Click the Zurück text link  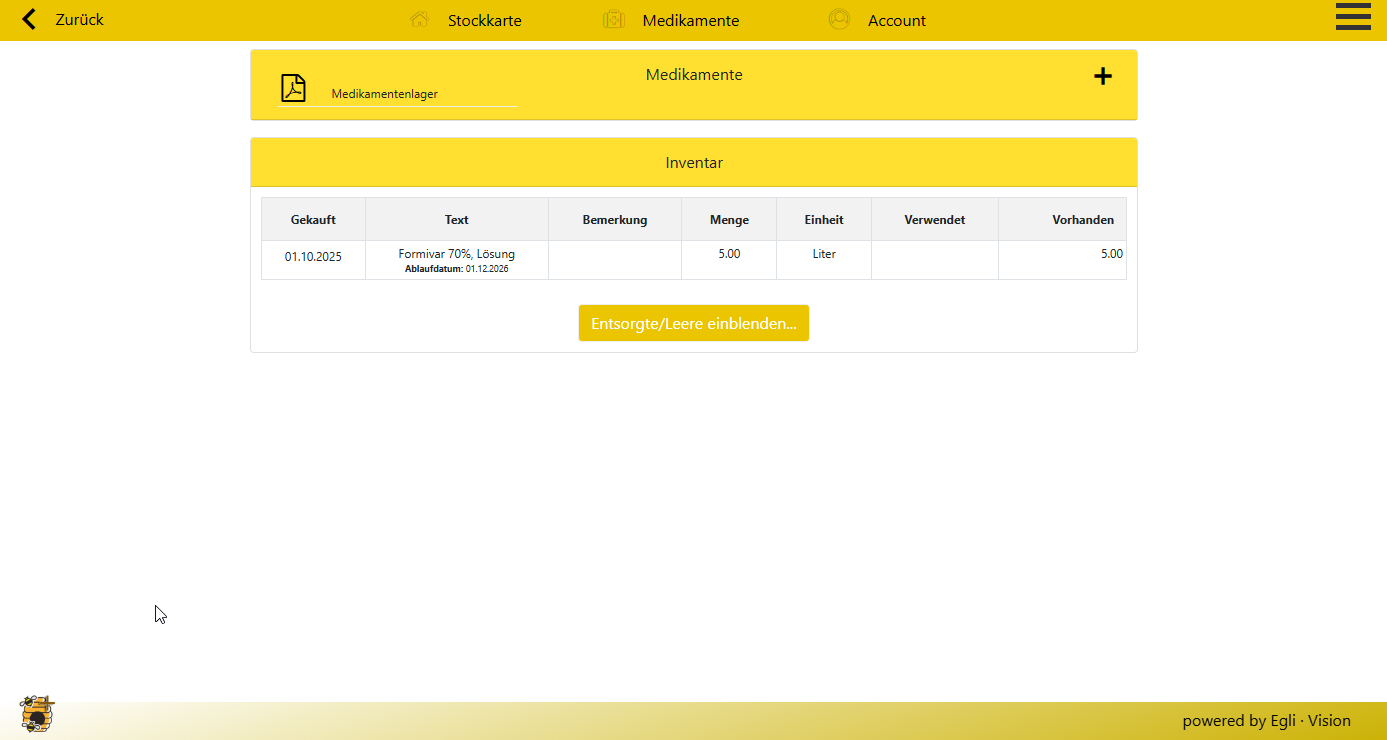[x=79, y=20]
